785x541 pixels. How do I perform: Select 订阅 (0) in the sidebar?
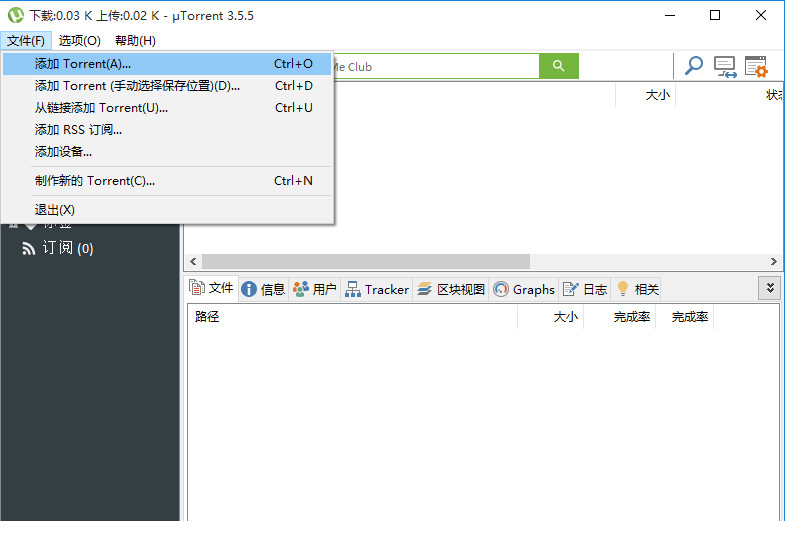tap(68, 248)
